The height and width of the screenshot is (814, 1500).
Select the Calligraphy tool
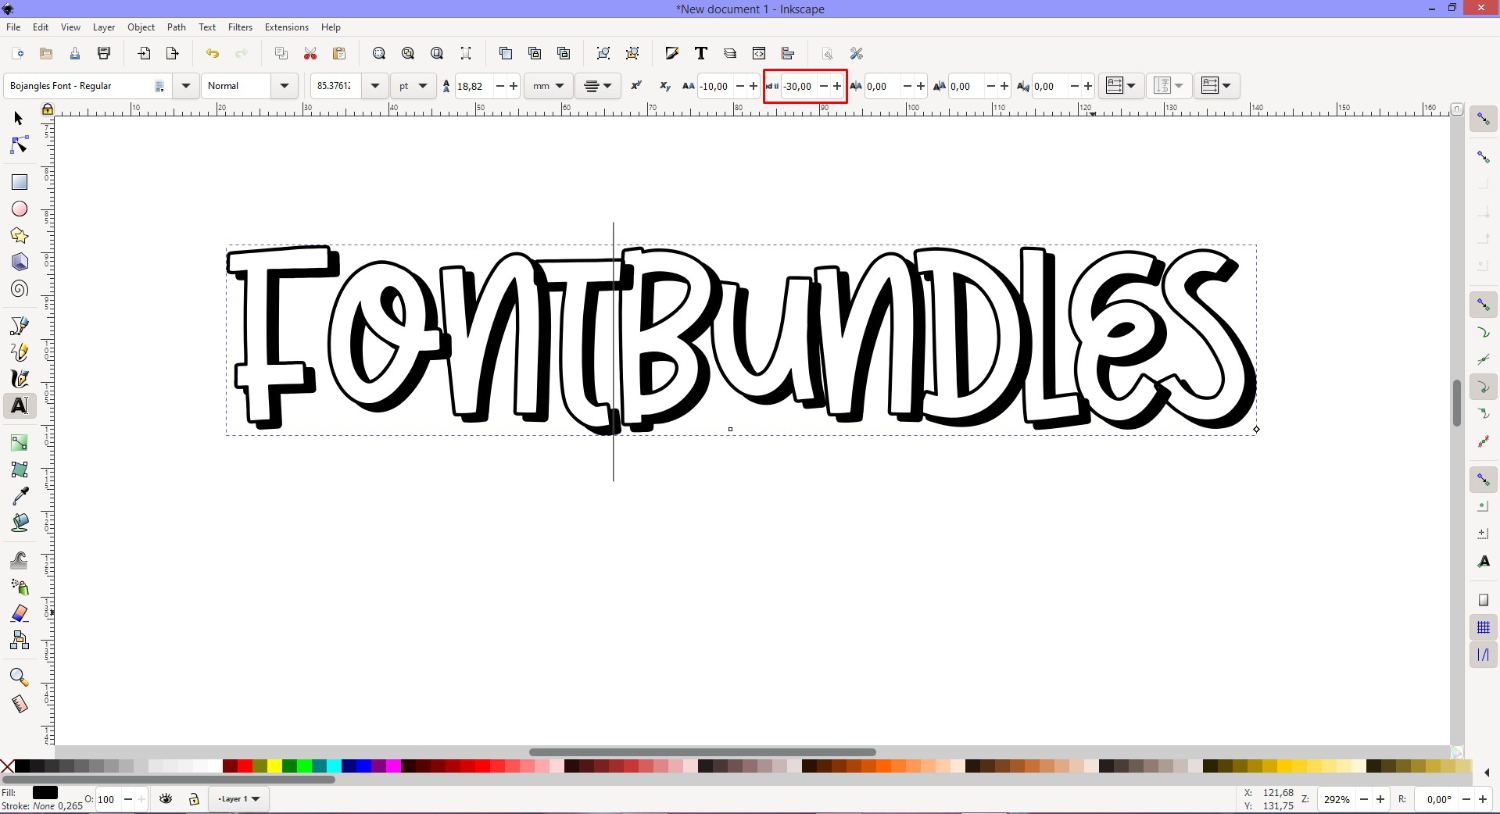(19, 379)
